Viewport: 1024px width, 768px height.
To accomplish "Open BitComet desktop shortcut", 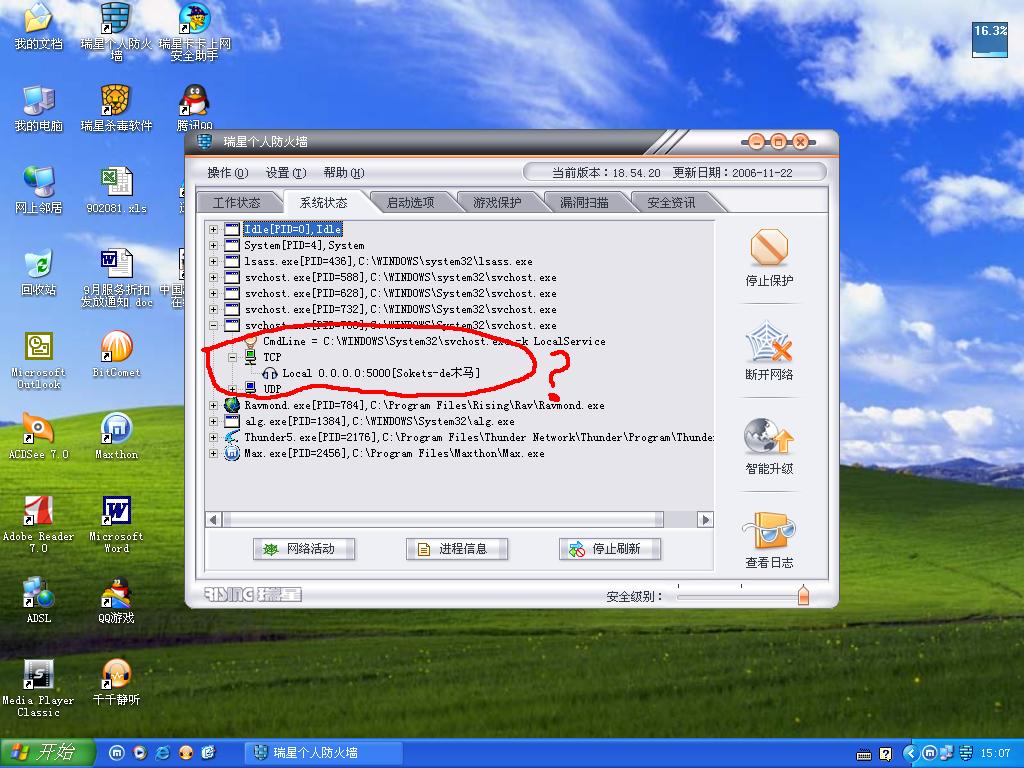I will coord(116,355).
